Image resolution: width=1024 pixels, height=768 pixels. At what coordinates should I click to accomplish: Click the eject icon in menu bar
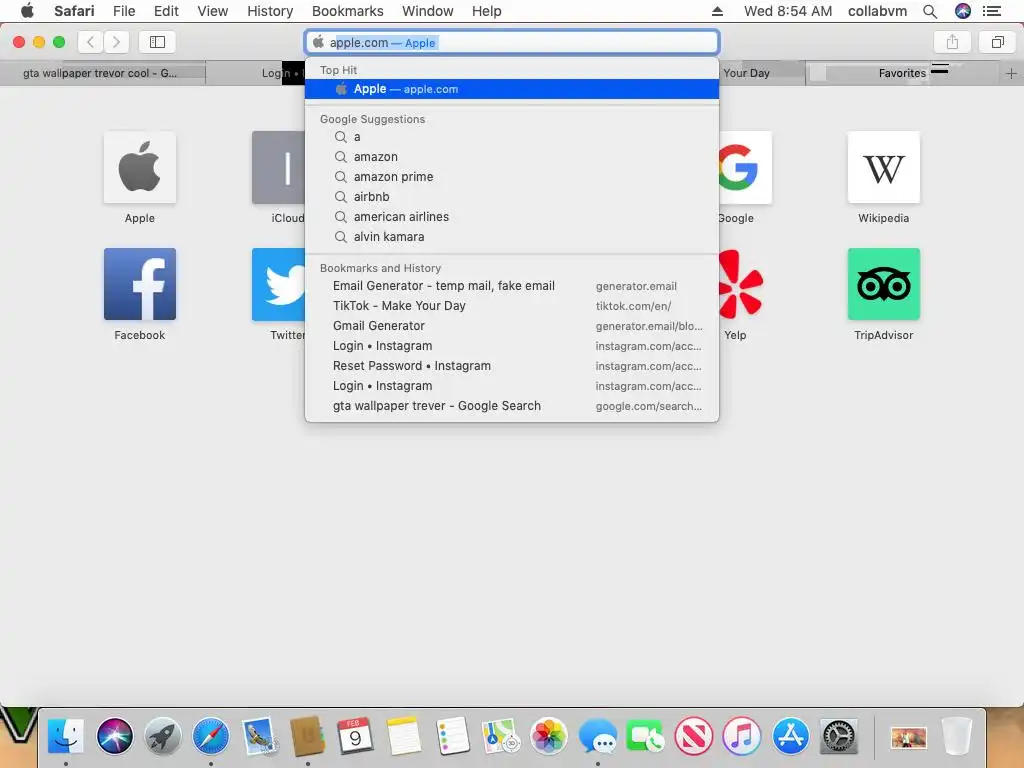click(717, 11)
